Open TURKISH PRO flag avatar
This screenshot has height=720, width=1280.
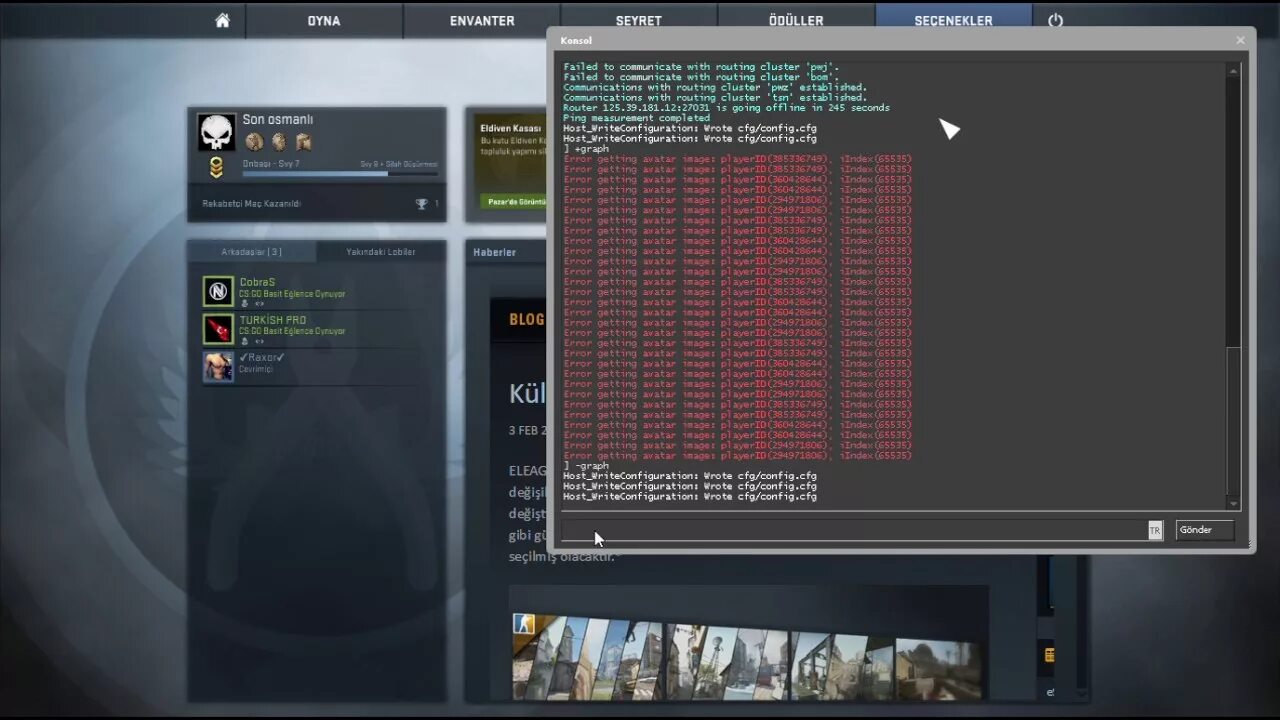point(218,329)
